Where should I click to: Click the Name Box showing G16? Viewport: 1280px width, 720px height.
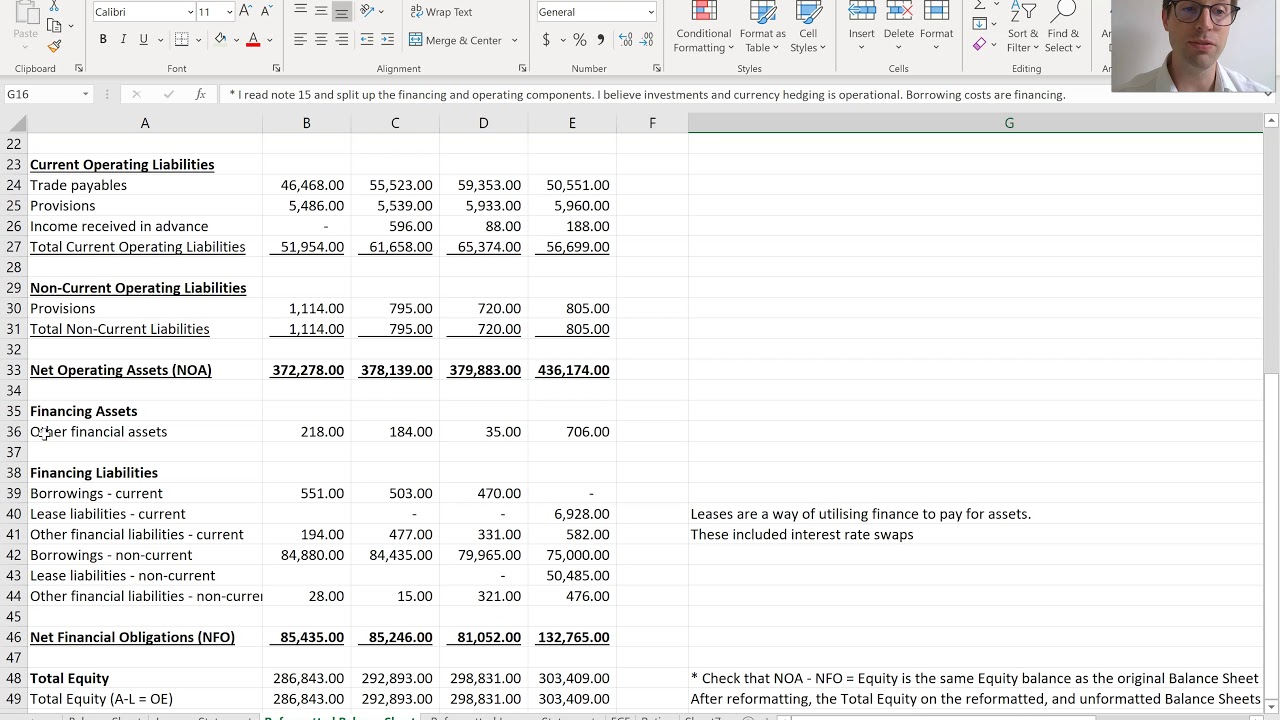[x=42, y=94]
